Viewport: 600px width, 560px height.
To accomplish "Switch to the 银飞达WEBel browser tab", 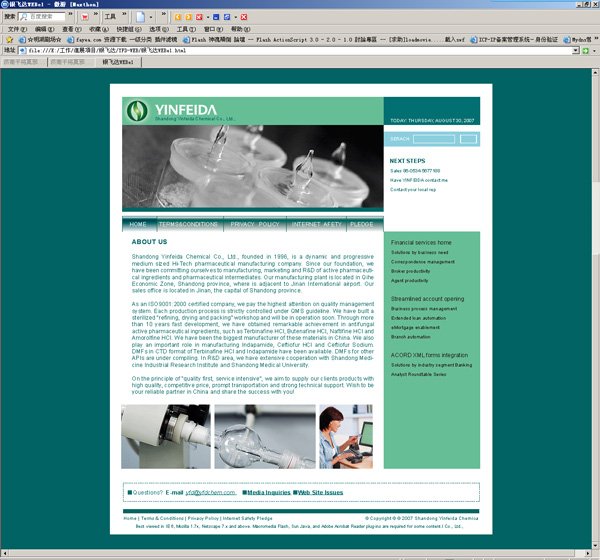I will pyautogui.click(x=118, y=62).
